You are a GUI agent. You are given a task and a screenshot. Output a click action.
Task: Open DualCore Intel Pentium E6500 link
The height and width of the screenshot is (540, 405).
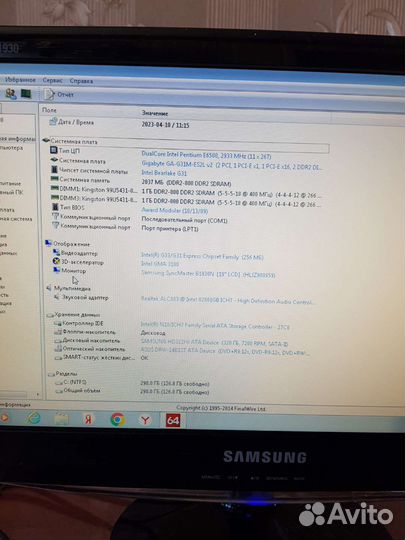(x=206, y=156)
